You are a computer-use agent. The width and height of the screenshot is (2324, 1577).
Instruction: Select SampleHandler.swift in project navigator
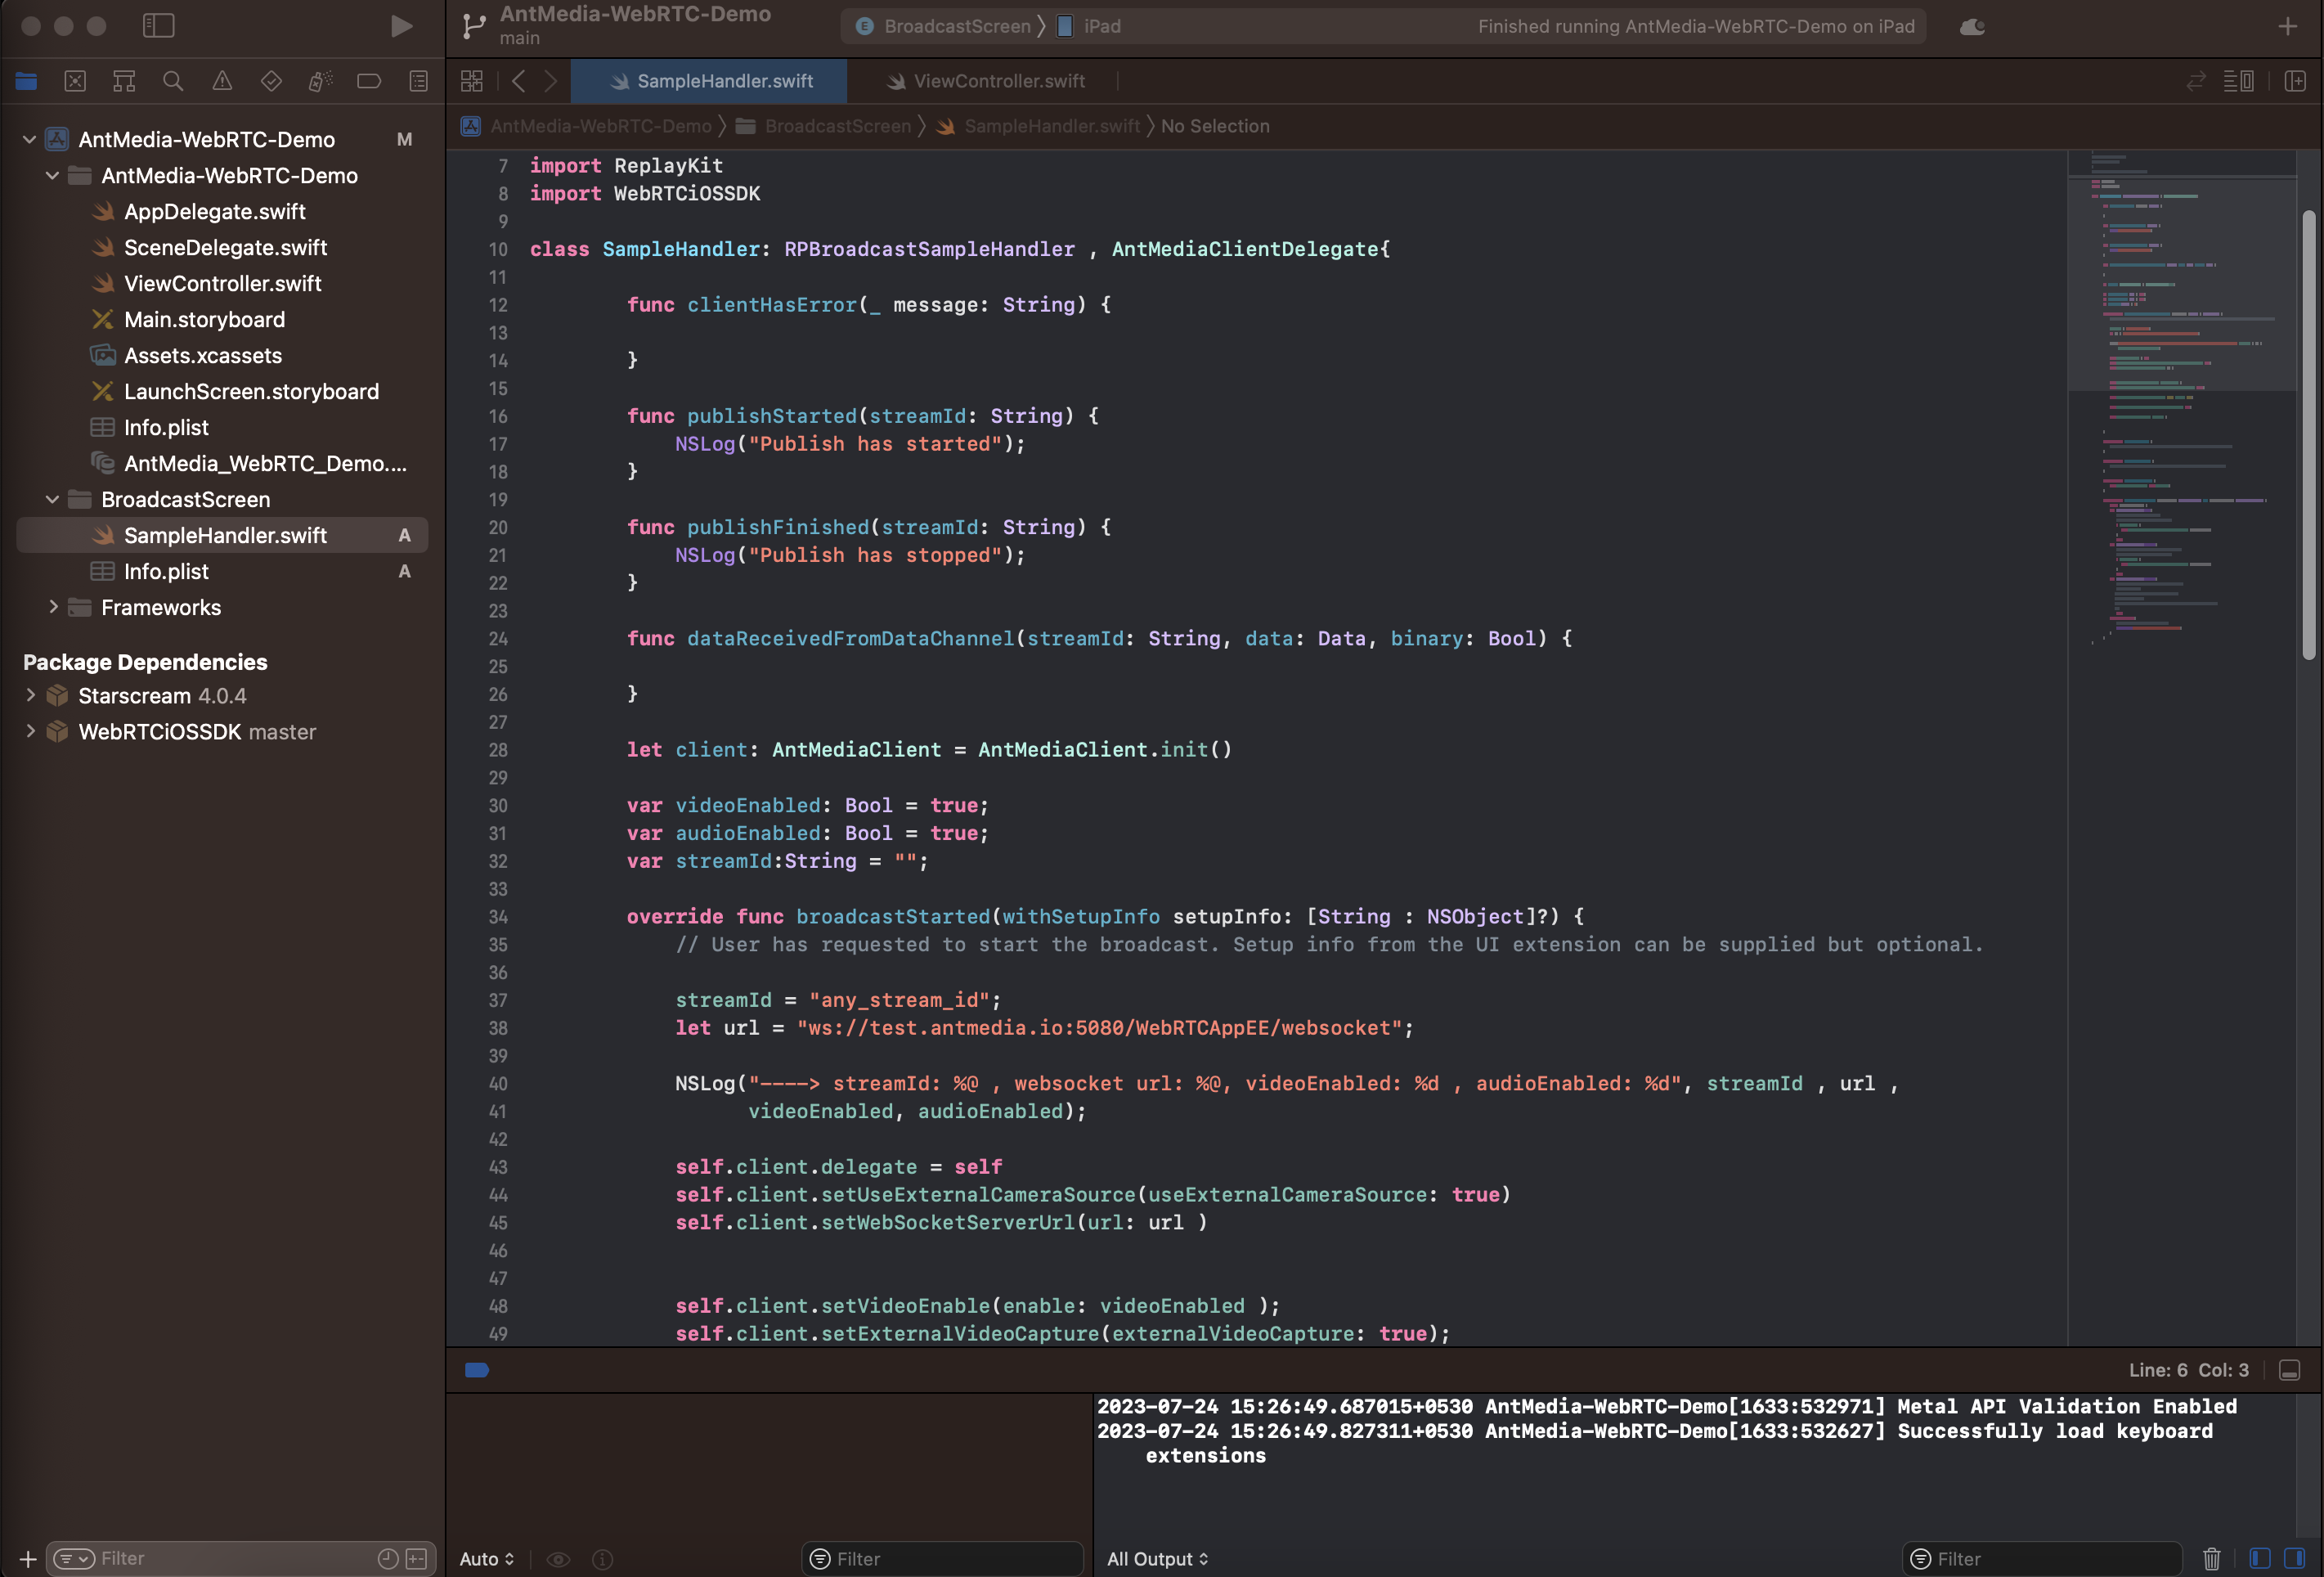[222, 535]
